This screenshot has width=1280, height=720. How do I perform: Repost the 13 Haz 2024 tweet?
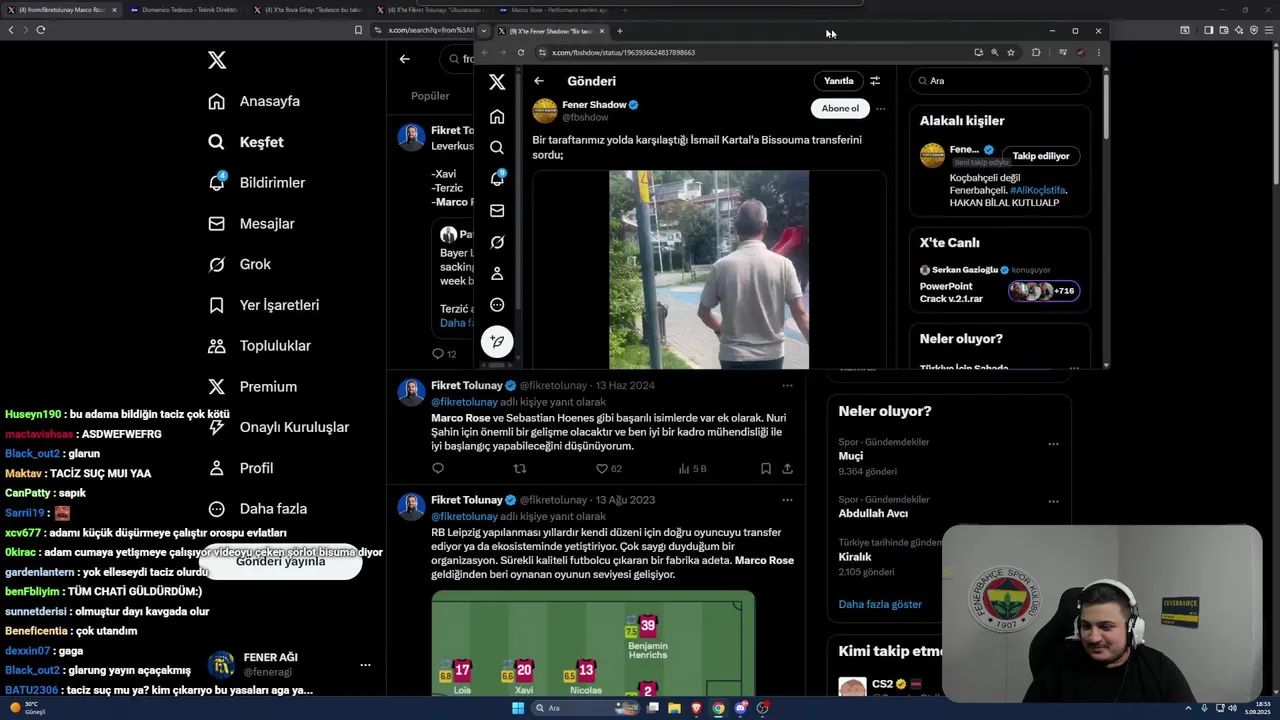(x=519, y=468)
